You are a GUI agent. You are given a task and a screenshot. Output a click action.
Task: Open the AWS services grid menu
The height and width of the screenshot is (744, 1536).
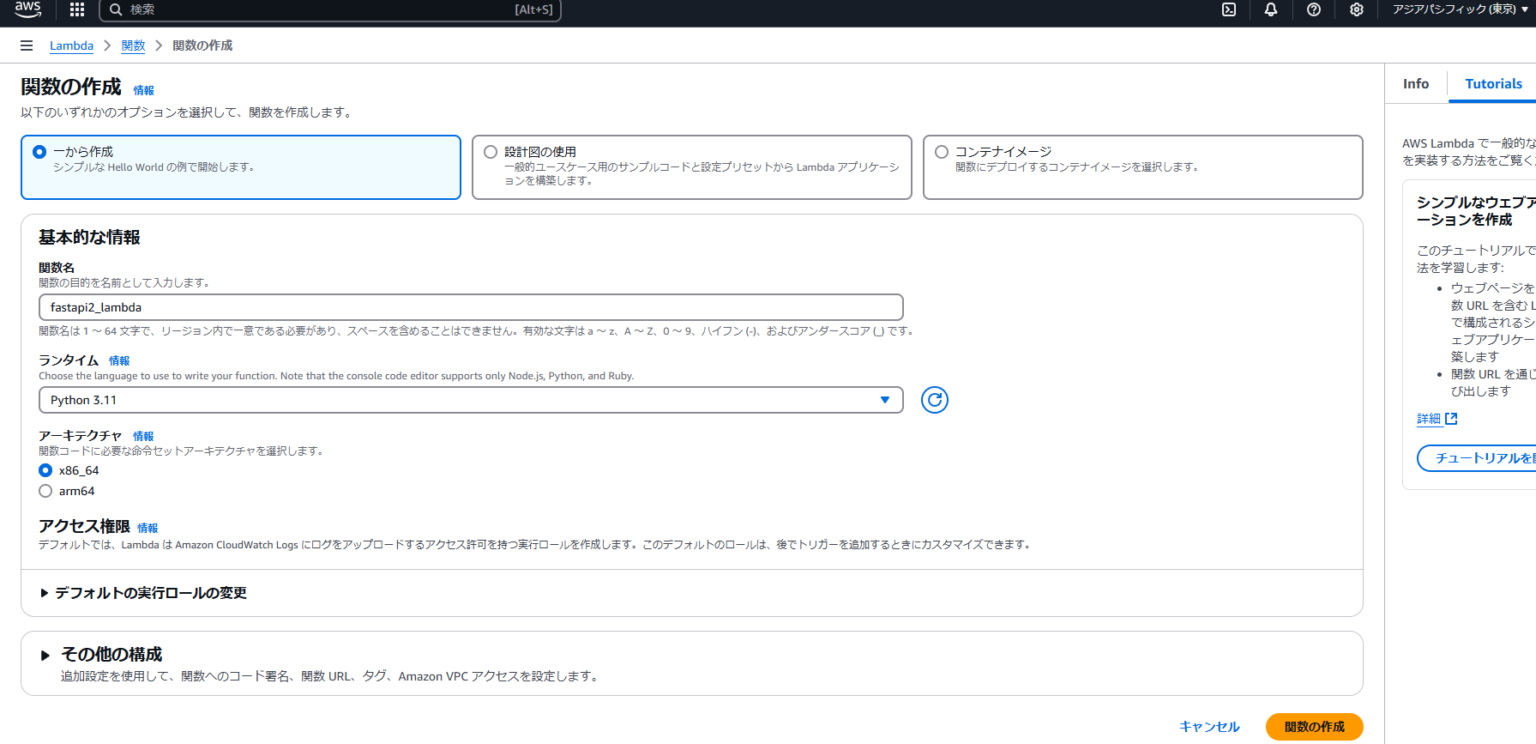click(76, 10)
